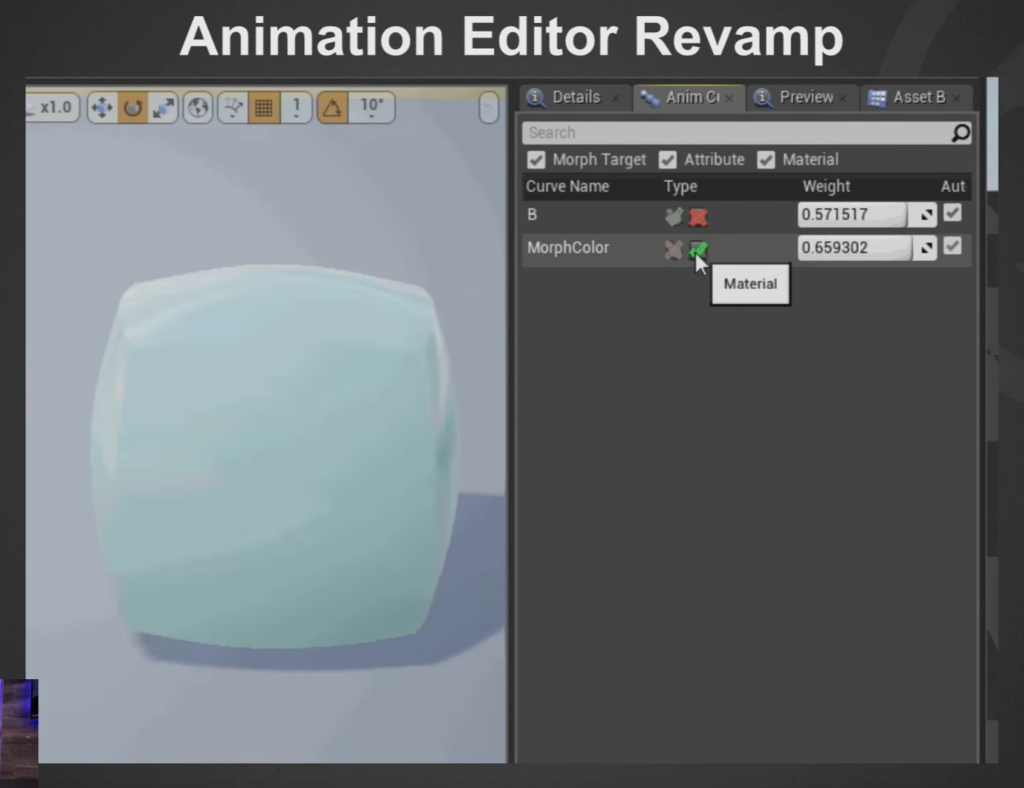Click the search magnifier icon
This screenshot has height=788, width=1024.
pos(961,133)
